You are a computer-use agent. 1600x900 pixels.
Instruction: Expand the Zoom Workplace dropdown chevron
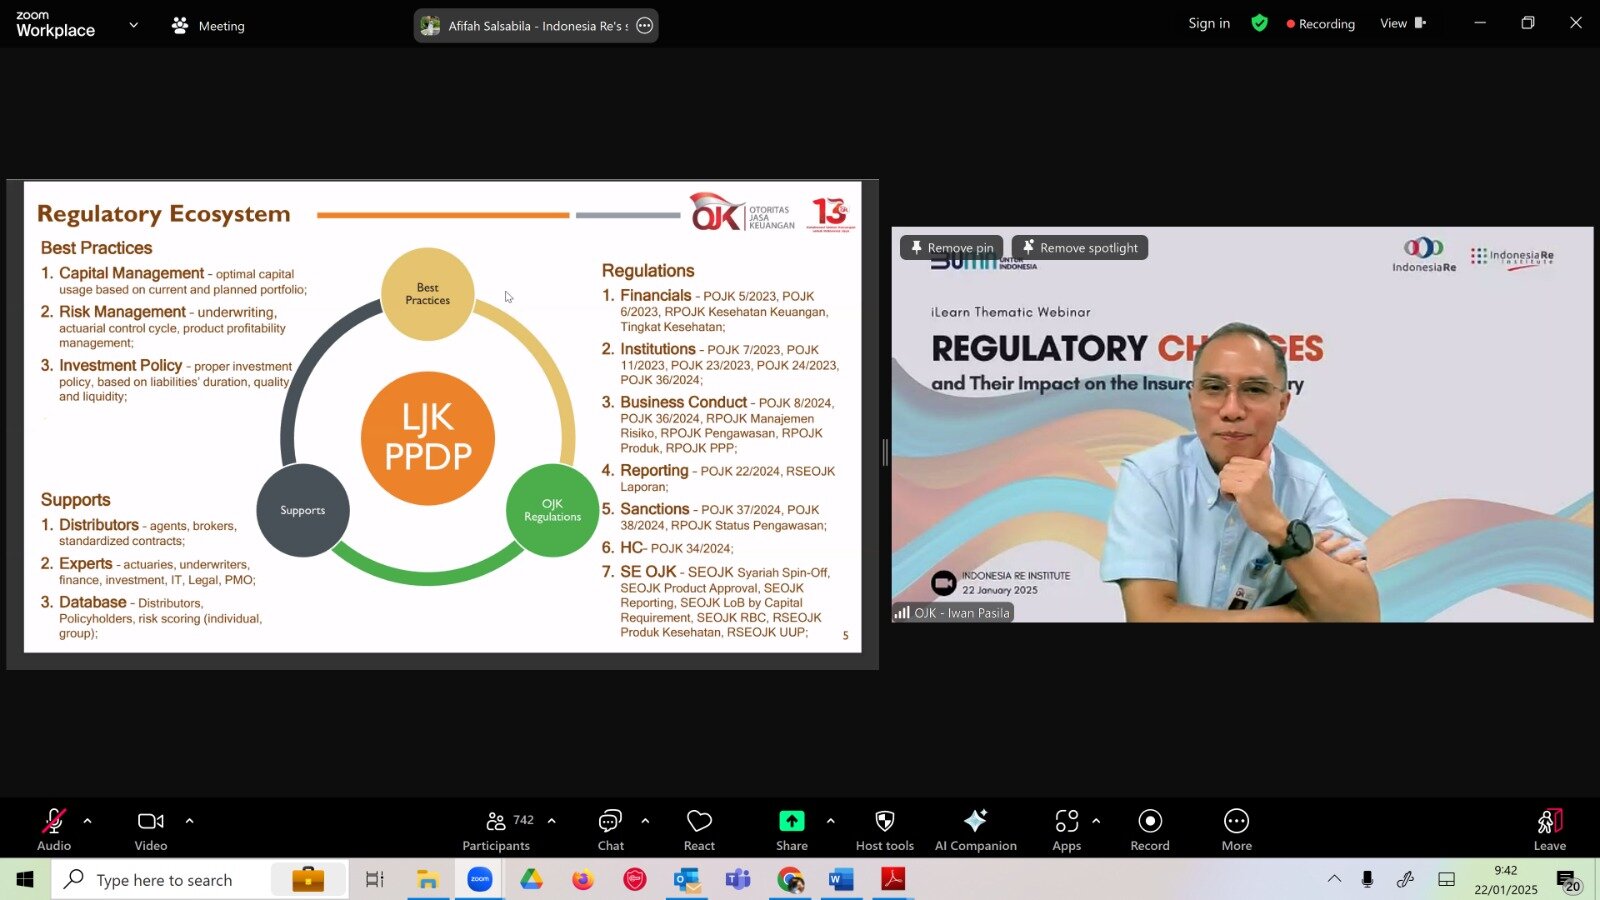click(x=134, y=25)
